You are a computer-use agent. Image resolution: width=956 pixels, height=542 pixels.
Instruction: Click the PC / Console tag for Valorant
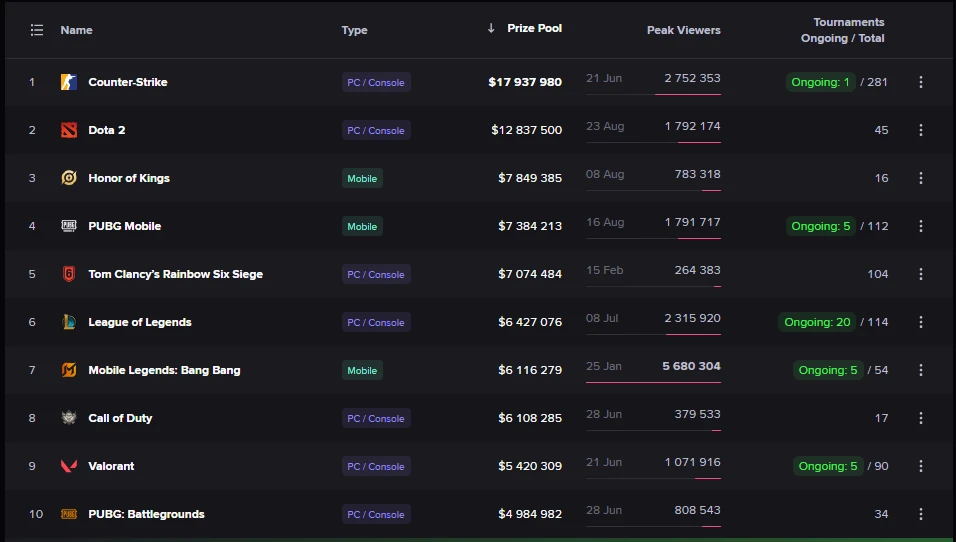tap(376, 466)
